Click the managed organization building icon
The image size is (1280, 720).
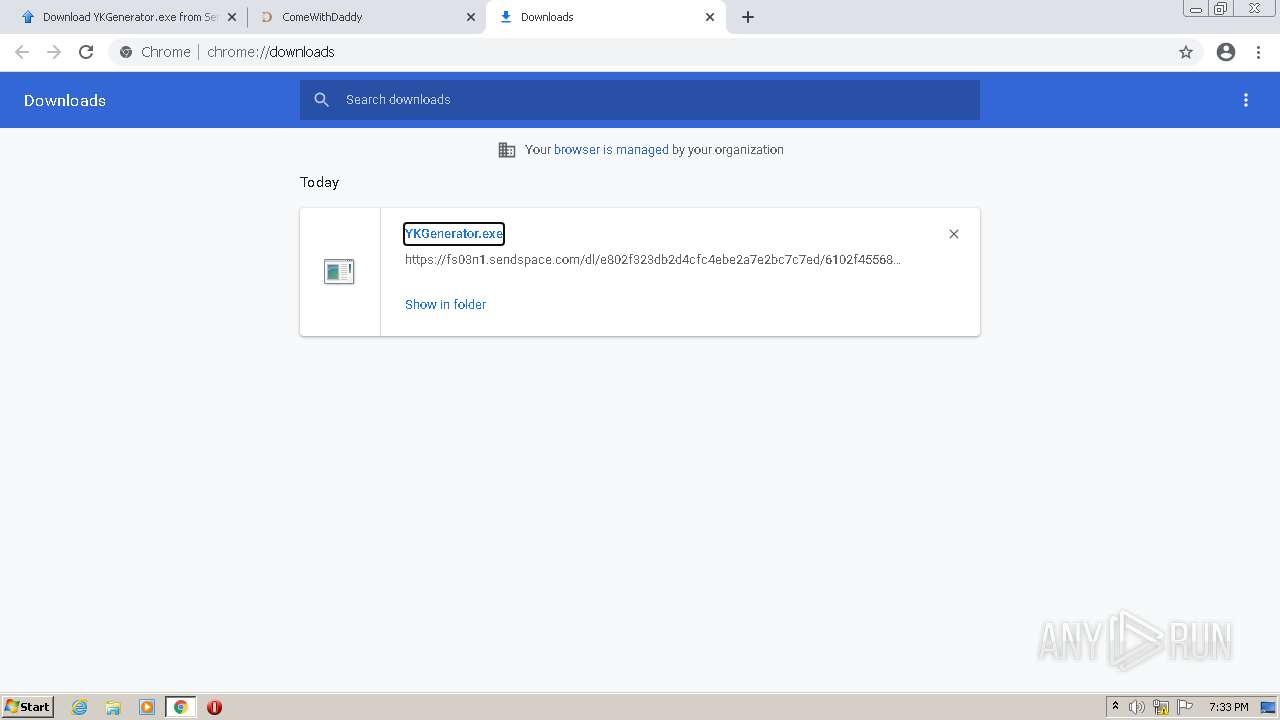pos(507,150)
